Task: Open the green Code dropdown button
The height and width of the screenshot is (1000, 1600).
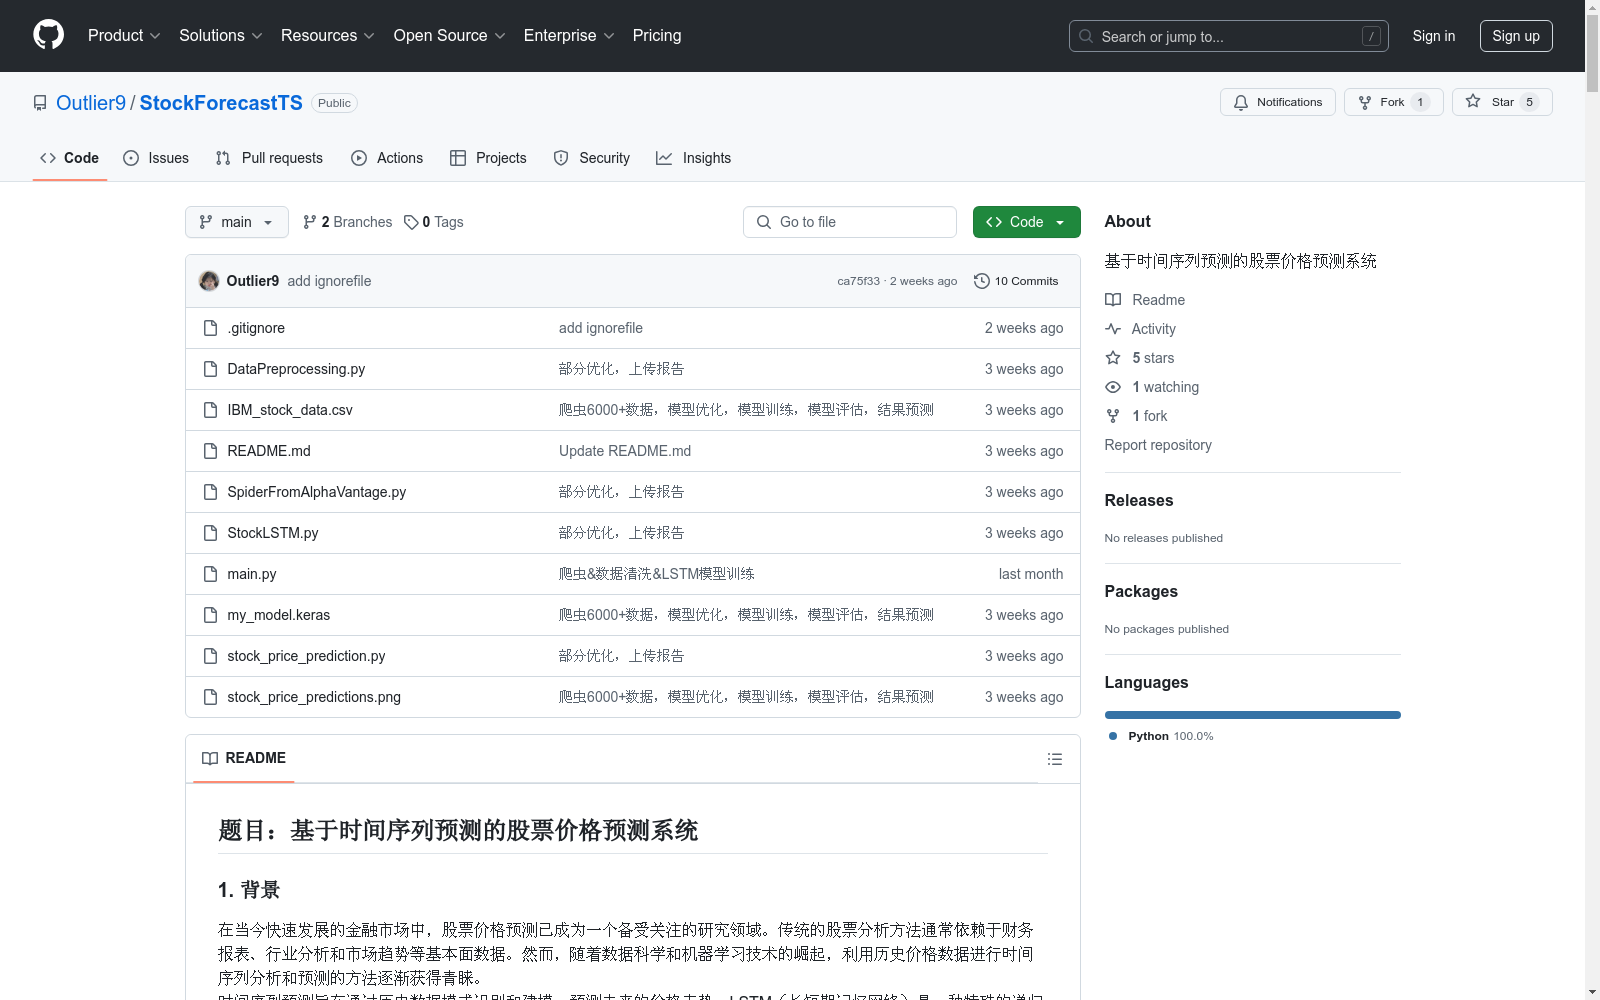Action: pyautogui.click(x=1026, y=222)
